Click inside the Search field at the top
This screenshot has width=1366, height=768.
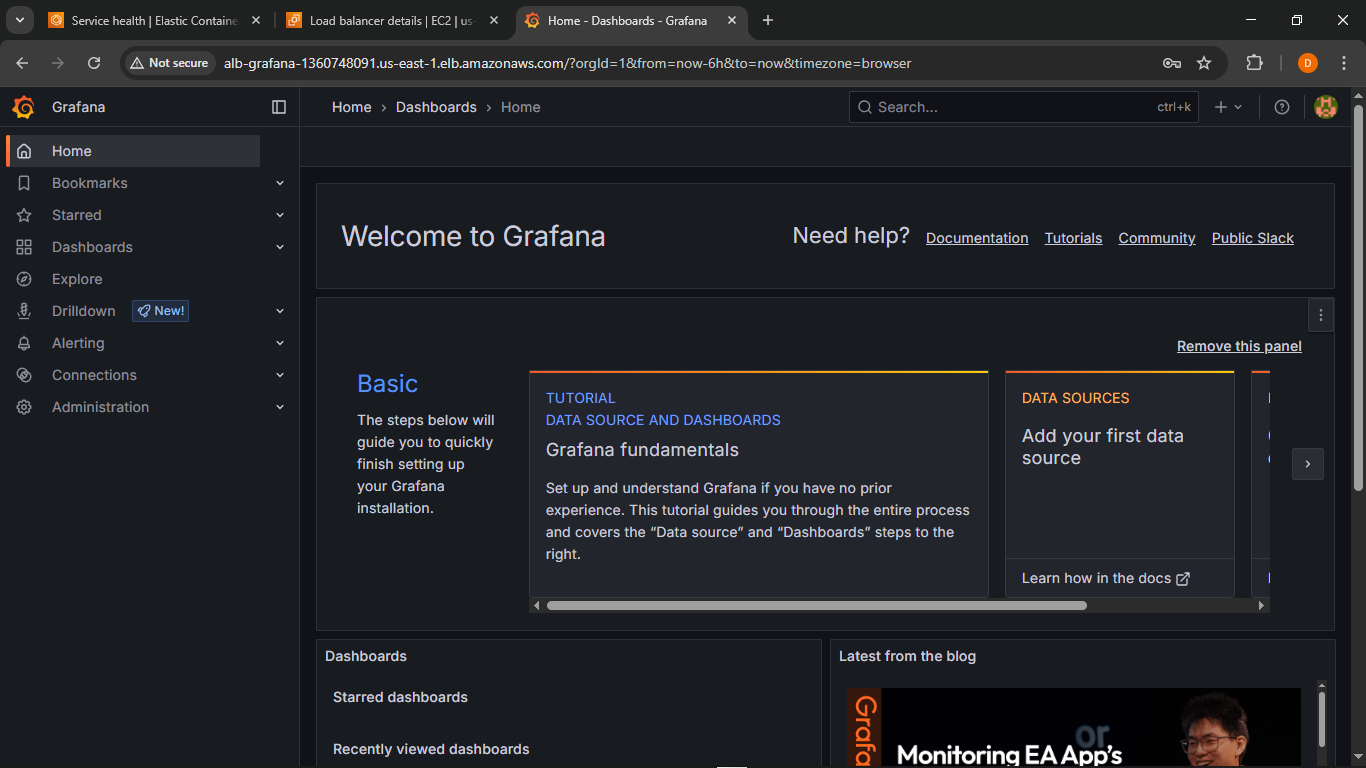(1000, 107)
